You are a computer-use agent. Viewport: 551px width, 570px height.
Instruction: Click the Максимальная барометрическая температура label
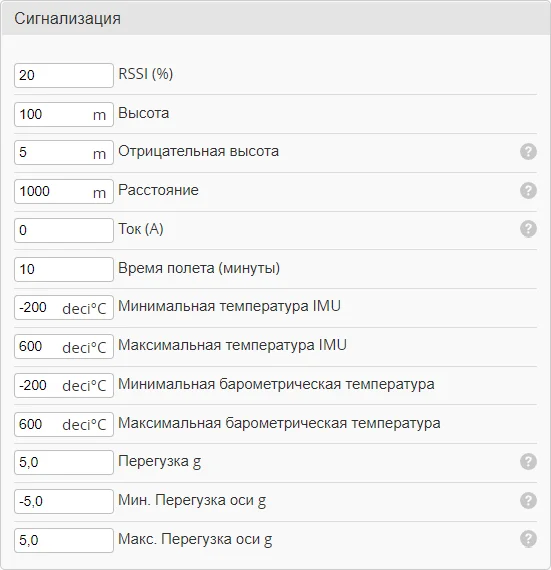tap(279, 423)
